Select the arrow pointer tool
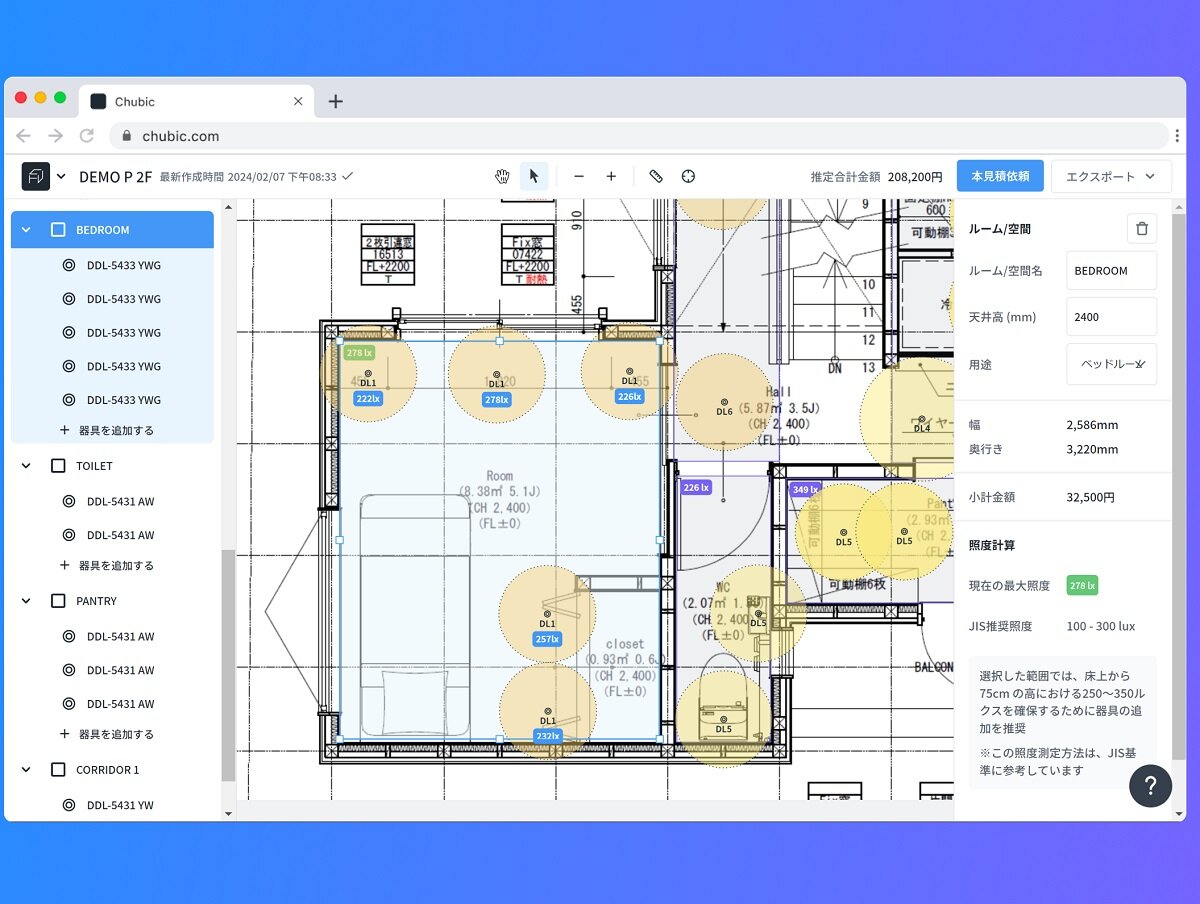The height and width of the screenshot is (904, 1200). pyautogui.click(x=534, y=176)
